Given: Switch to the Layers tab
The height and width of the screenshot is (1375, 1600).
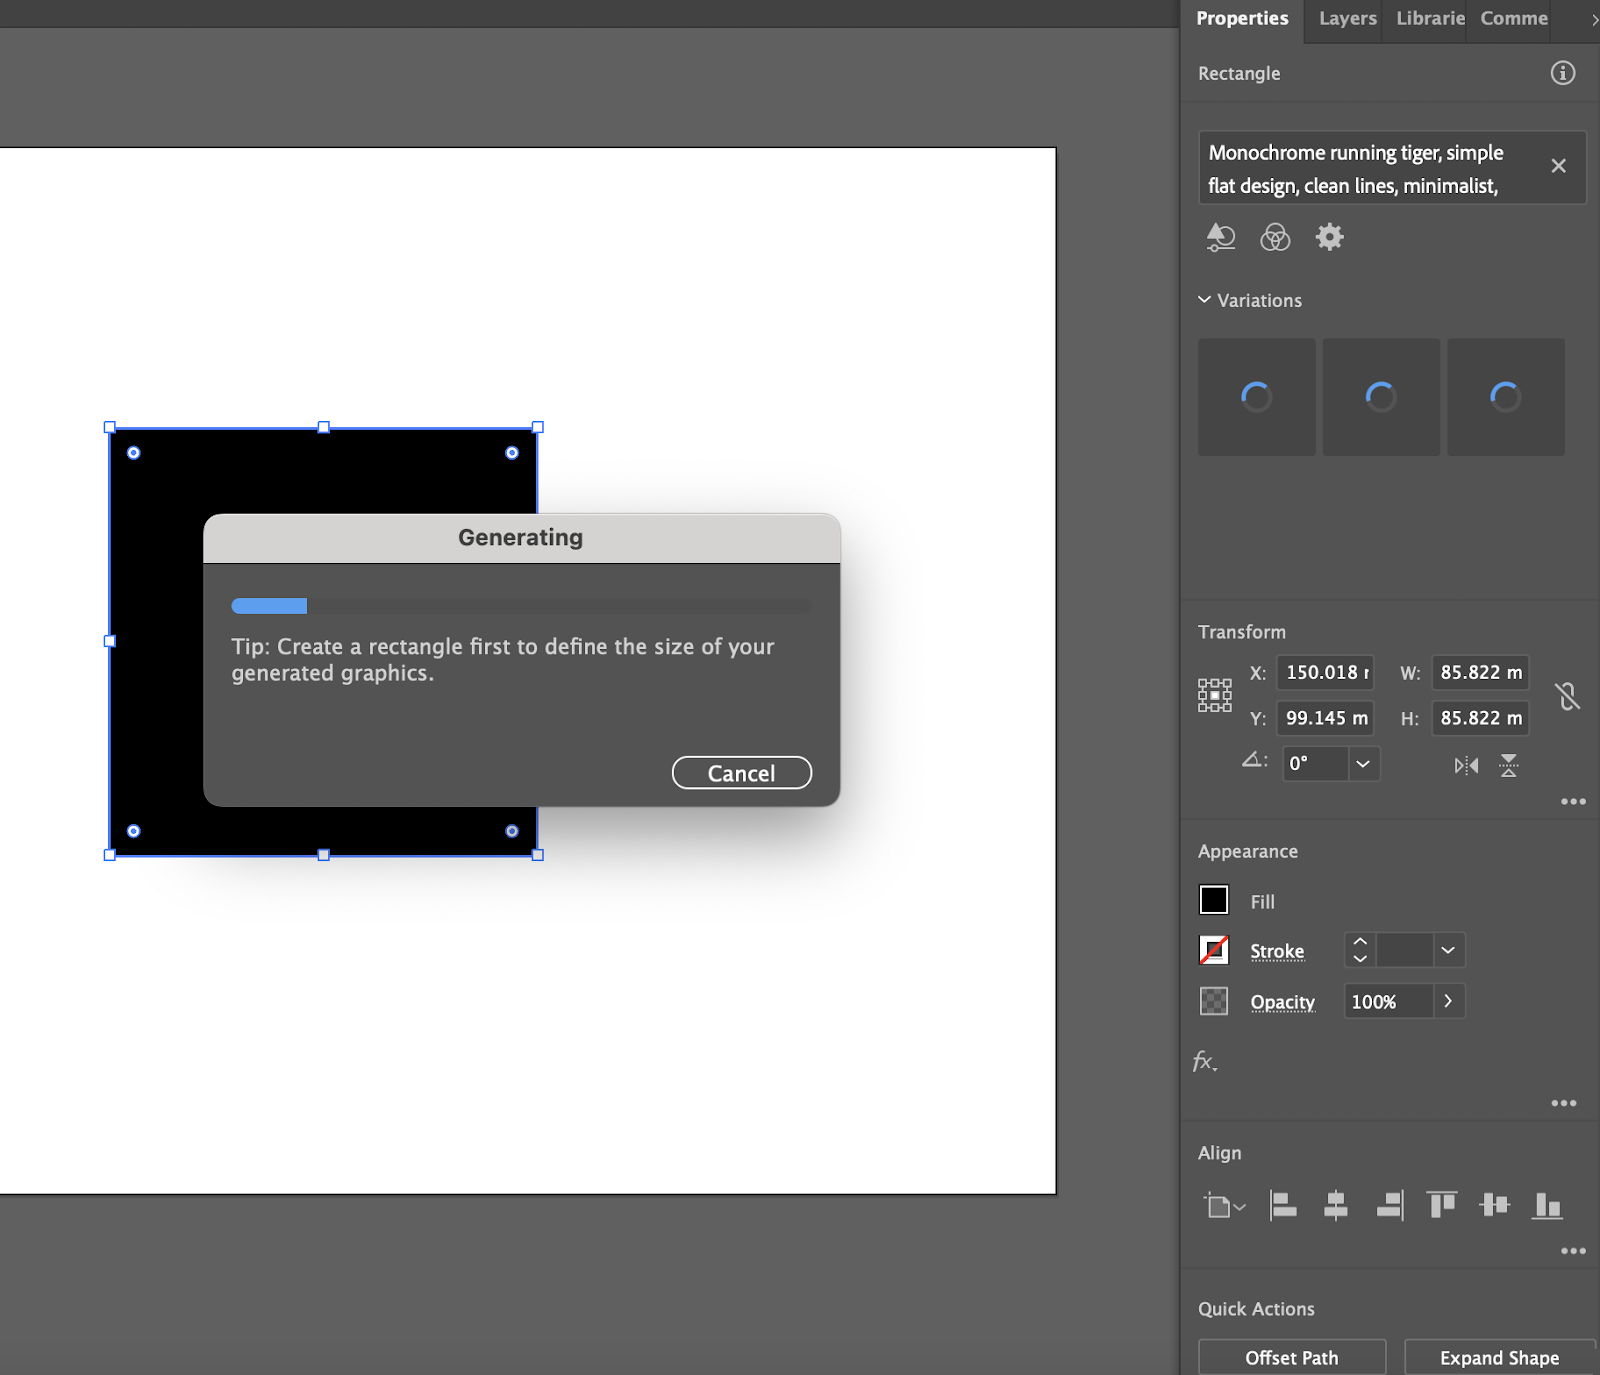Looking at the screenshot, I should (x=1347, y=19).
